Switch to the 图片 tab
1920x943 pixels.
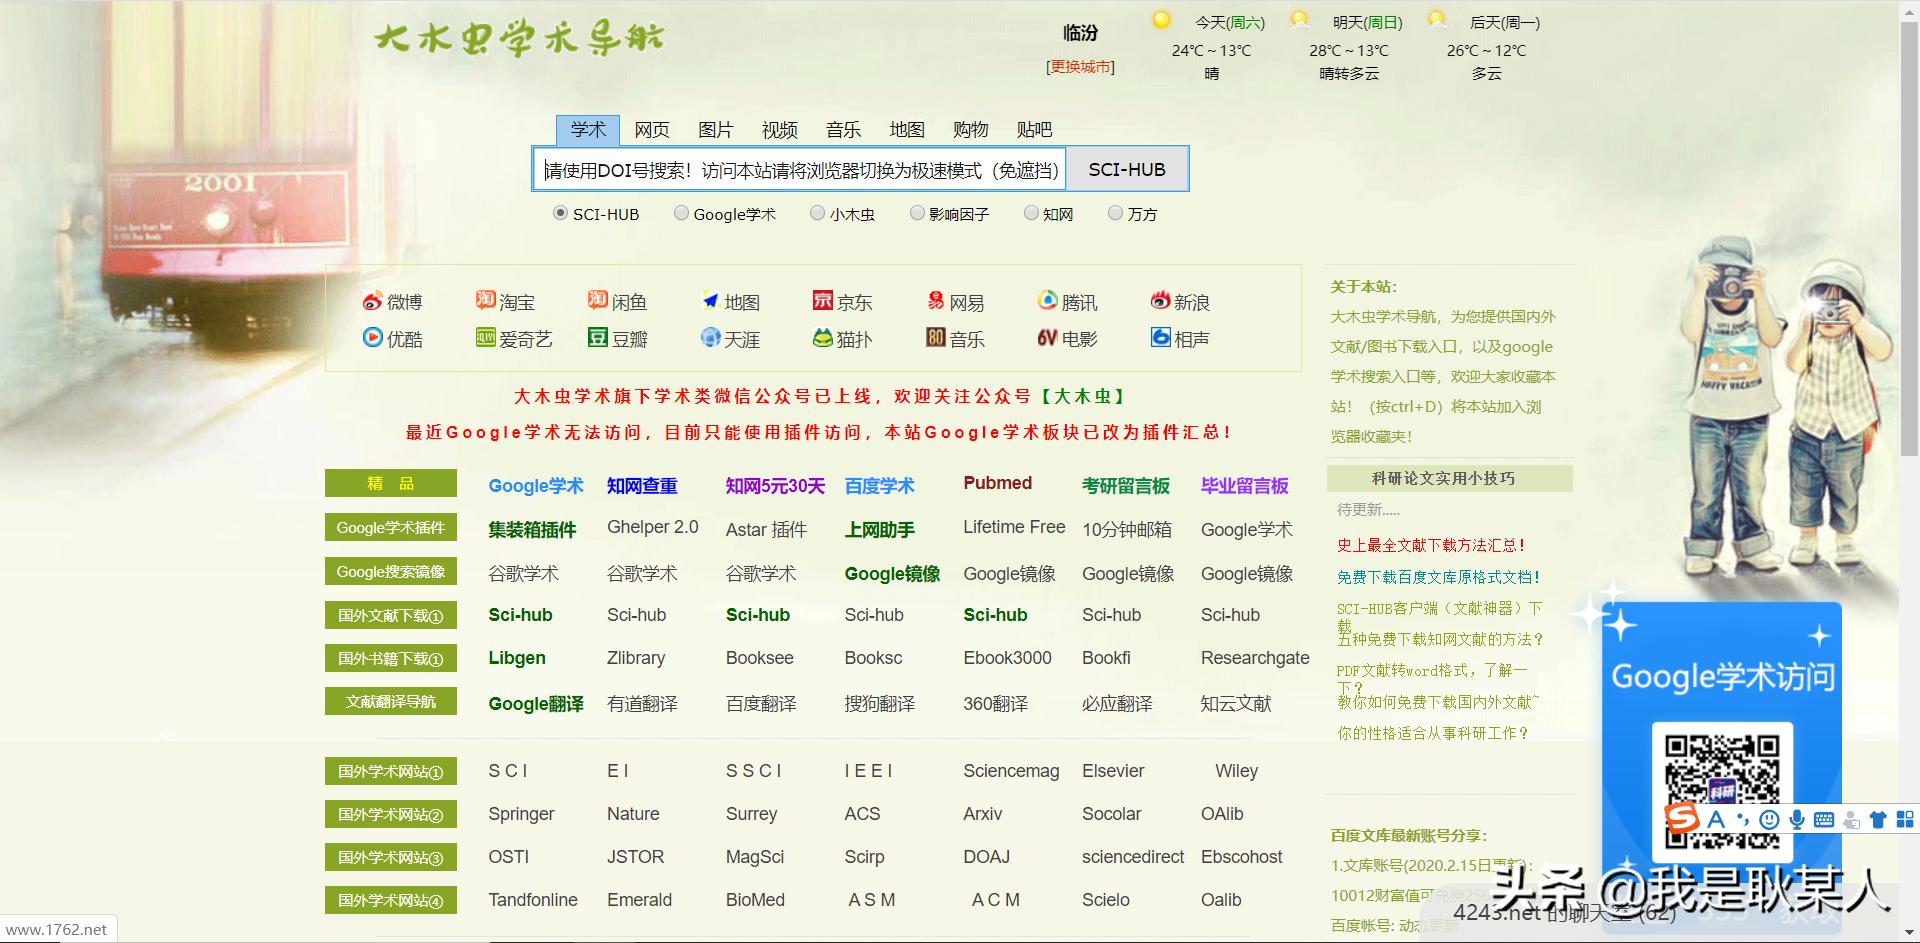pos(717,129)
